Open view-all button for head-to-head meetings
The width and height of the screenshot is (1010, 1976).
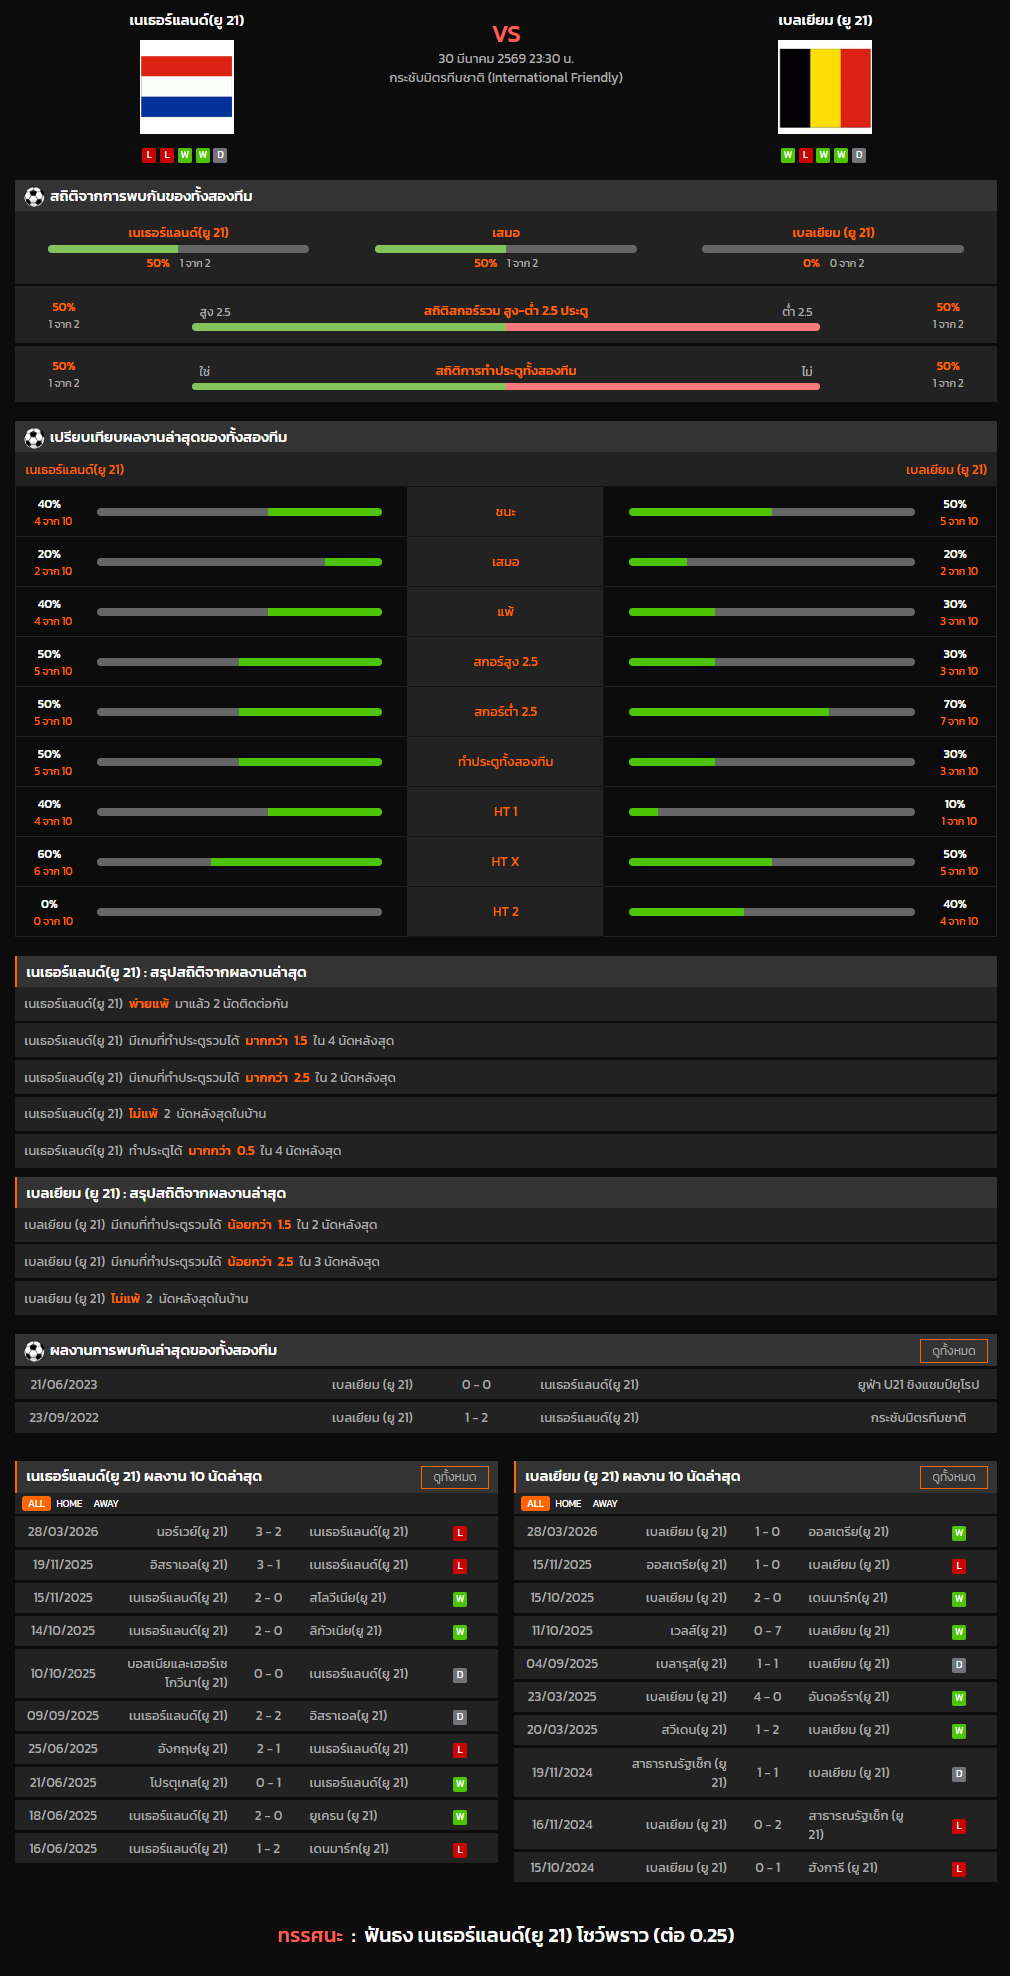[953, 1351]
